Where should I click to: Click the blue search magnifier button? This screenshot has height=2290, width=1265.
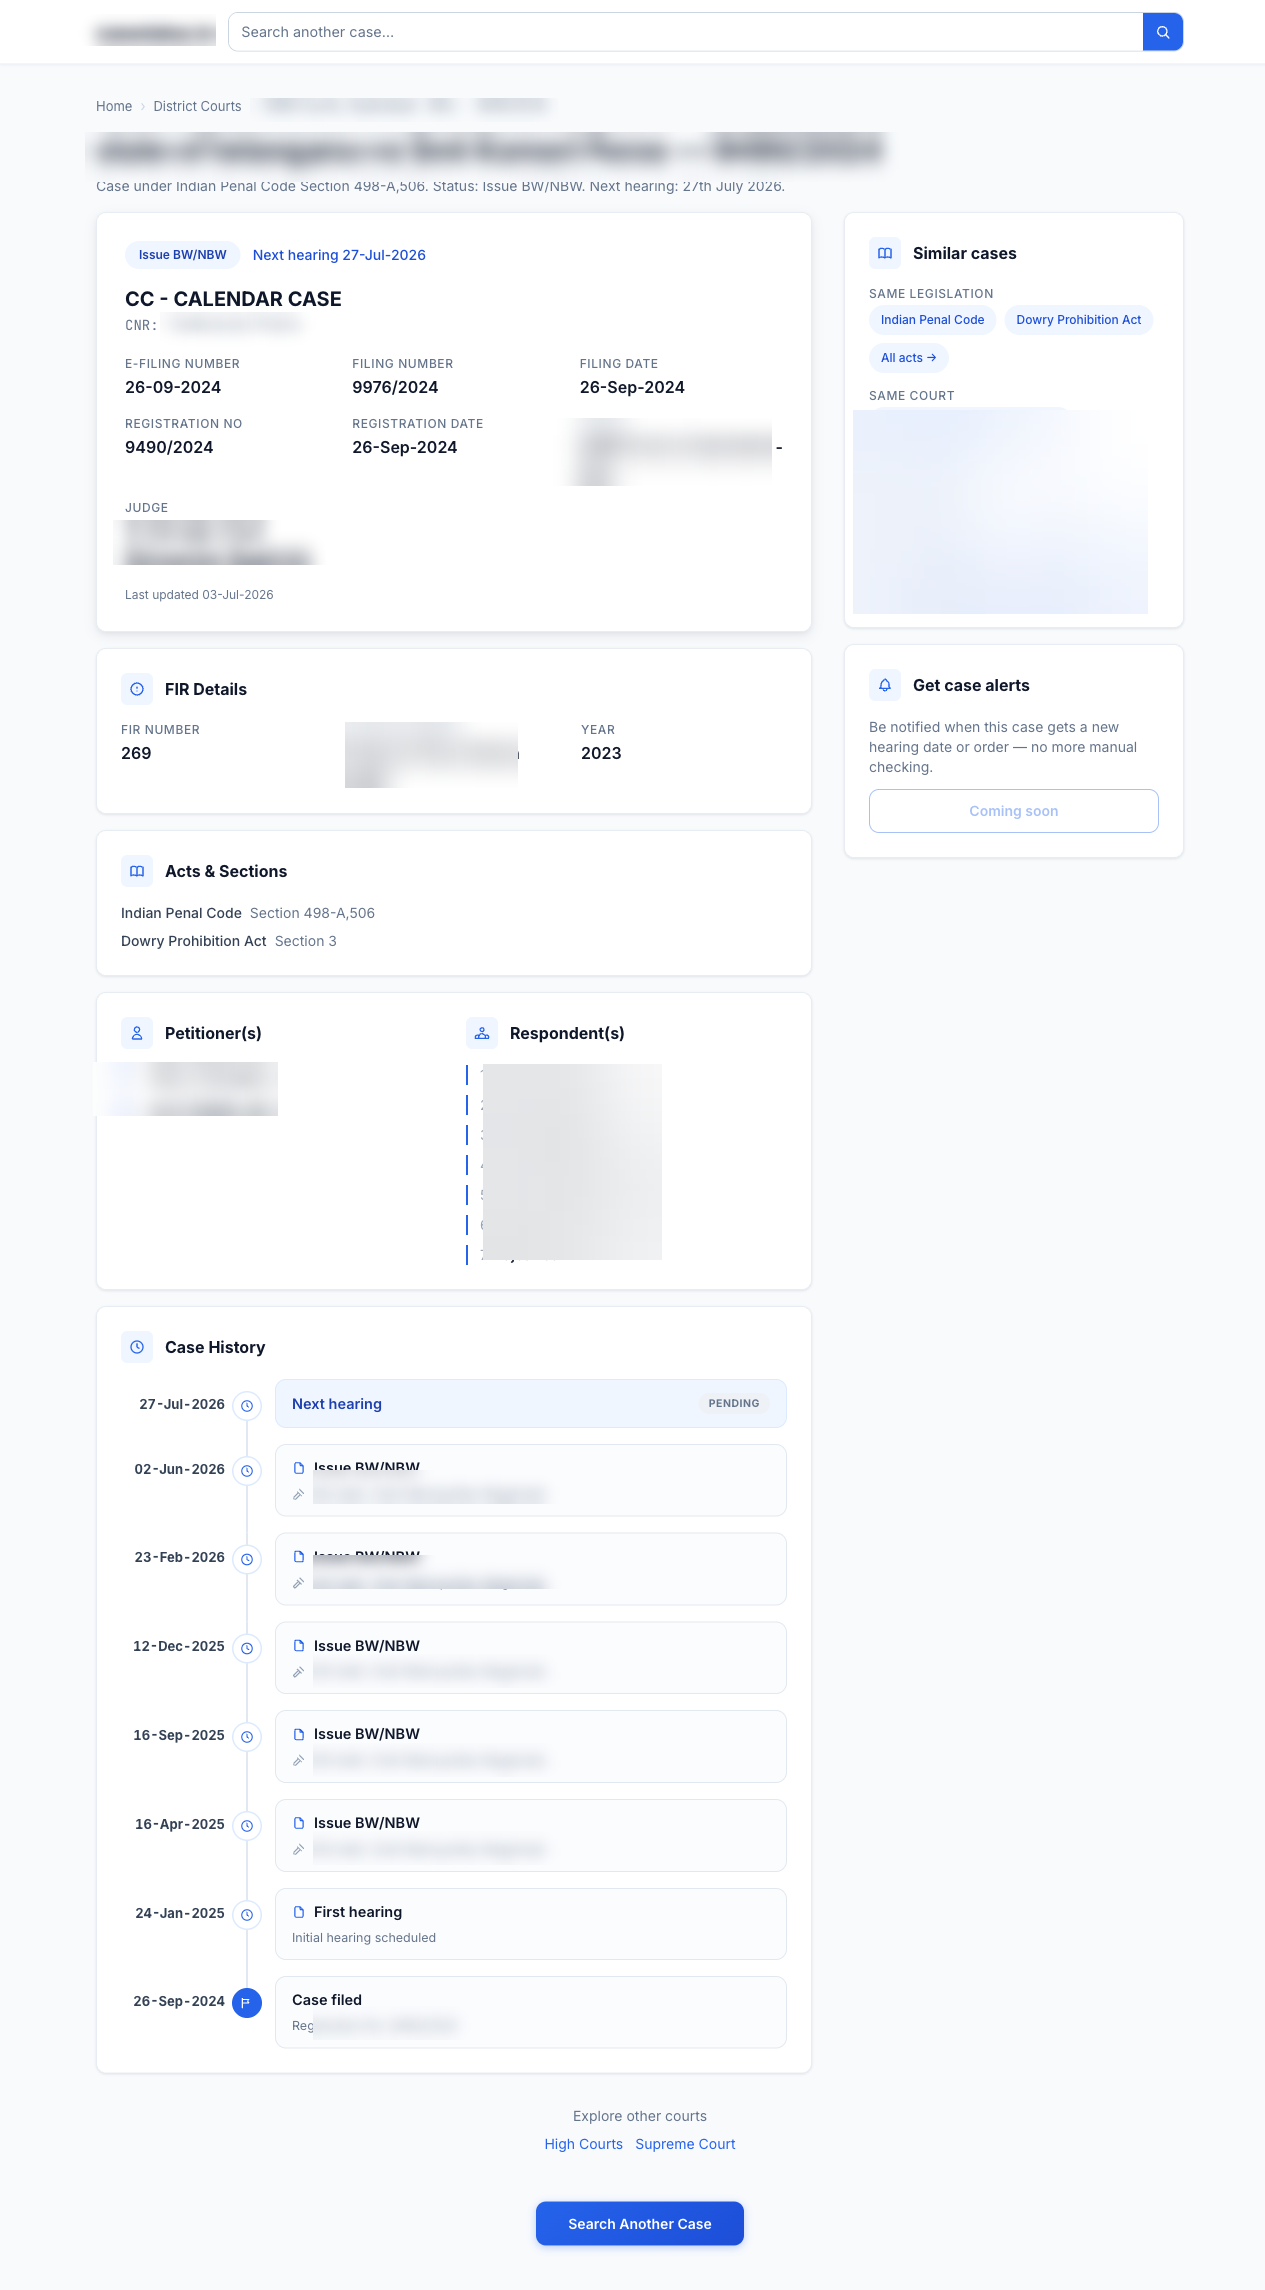(x=1163, y=32)
